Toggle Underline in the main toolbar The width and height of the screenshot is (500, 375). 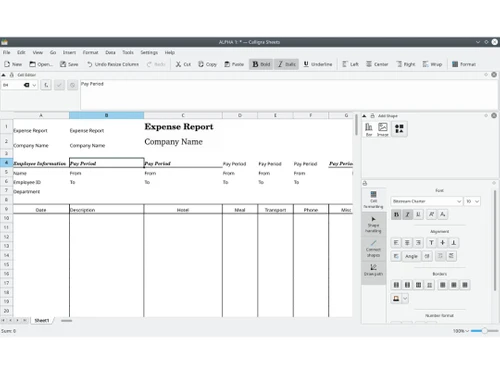pos(318,64)
